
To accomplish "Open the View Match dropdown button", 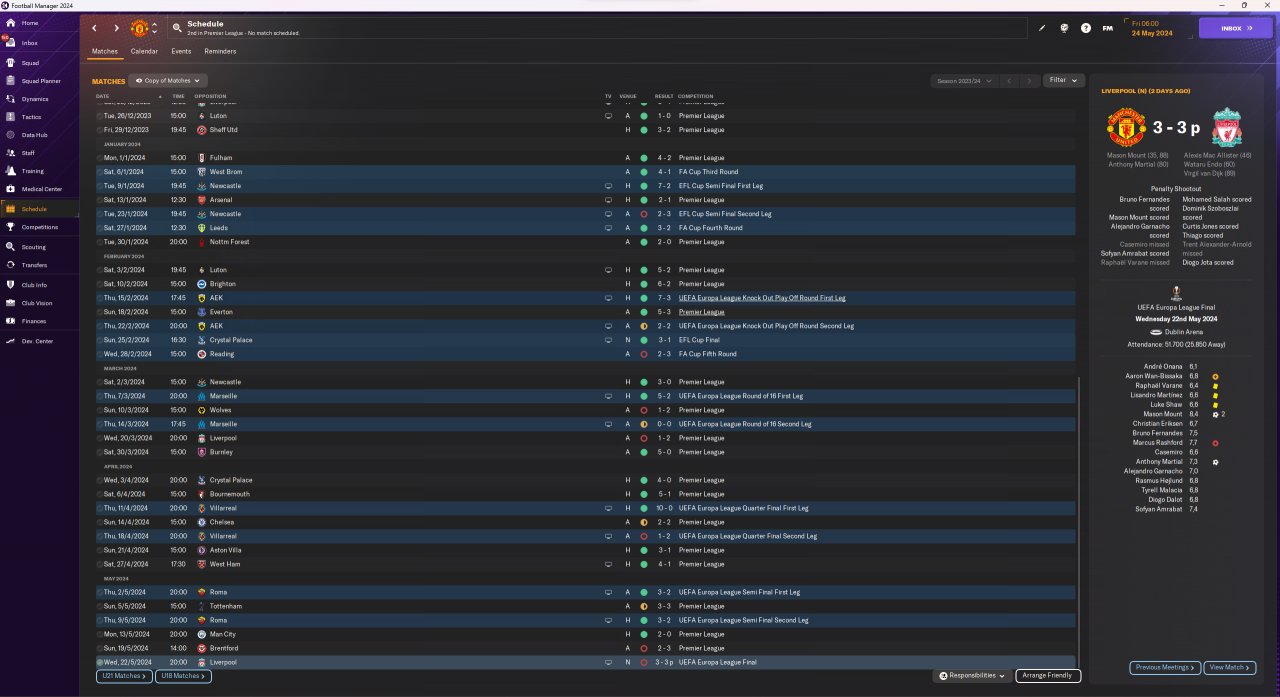I will coord(1230,667).
